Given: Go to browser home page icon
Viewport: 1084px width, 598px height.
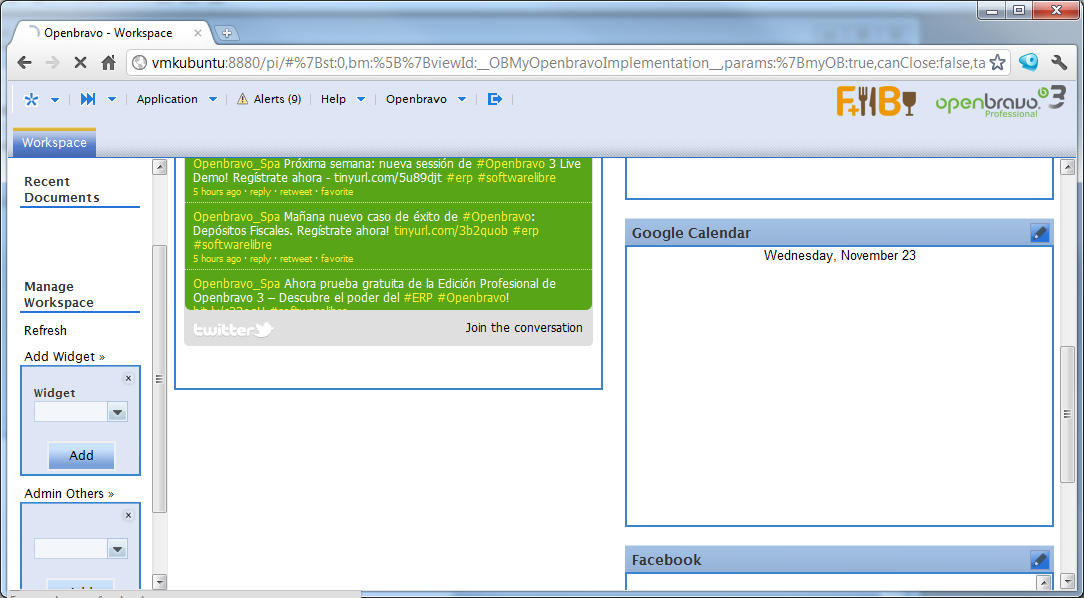Looking at the screenshot, I should pos(108,63).
